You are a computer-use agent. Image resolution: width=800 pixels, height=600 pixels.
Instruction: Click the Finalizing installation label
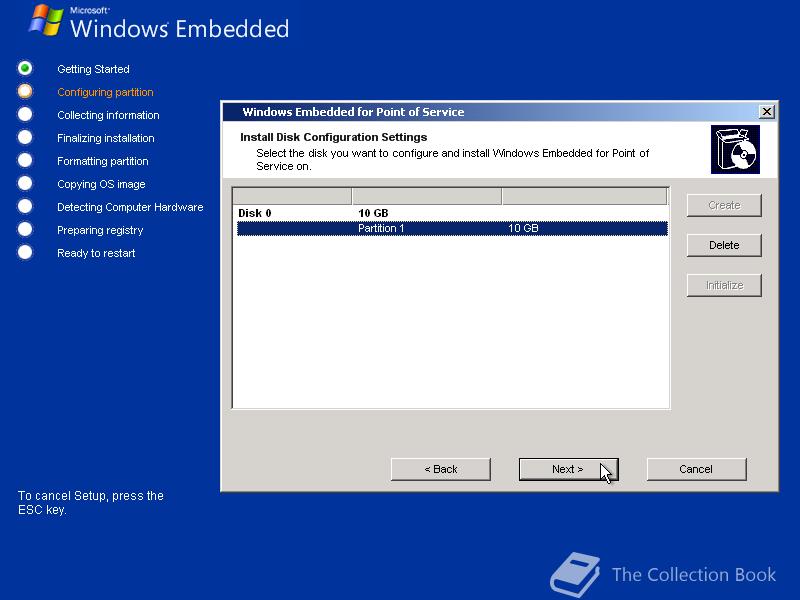click(x=106, y=138)
